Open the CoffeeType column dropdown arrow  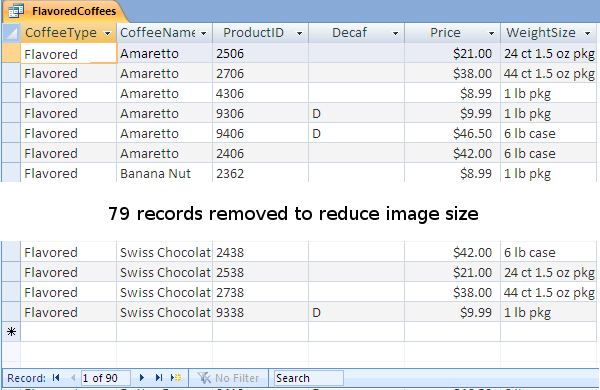[x=108, y=33]
